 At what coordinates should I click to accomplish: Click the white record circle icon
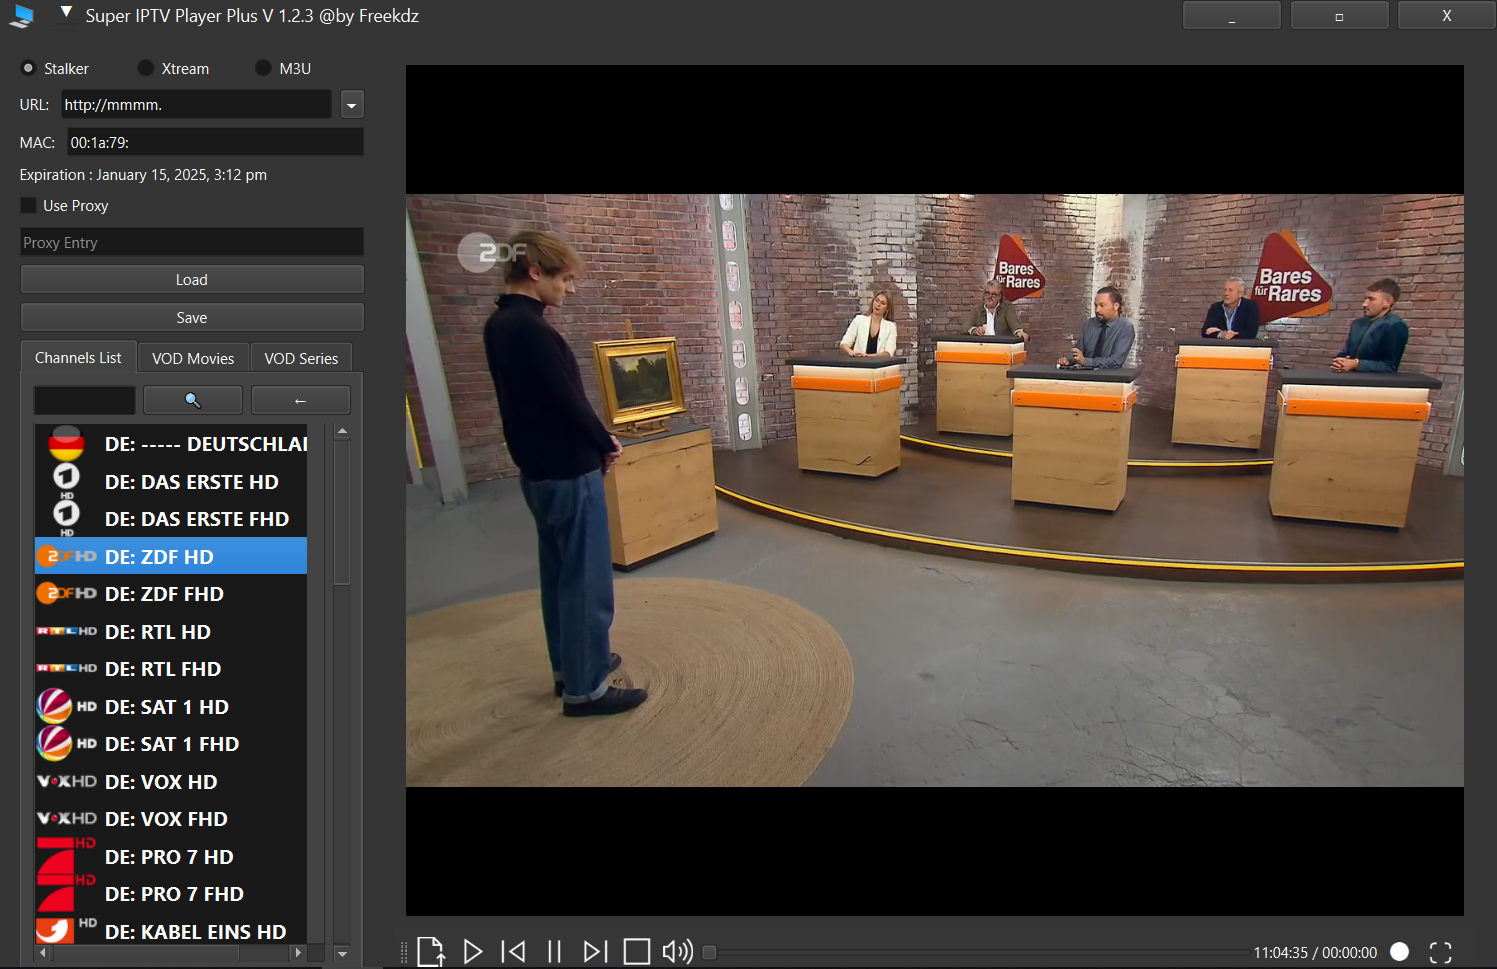1400,952
